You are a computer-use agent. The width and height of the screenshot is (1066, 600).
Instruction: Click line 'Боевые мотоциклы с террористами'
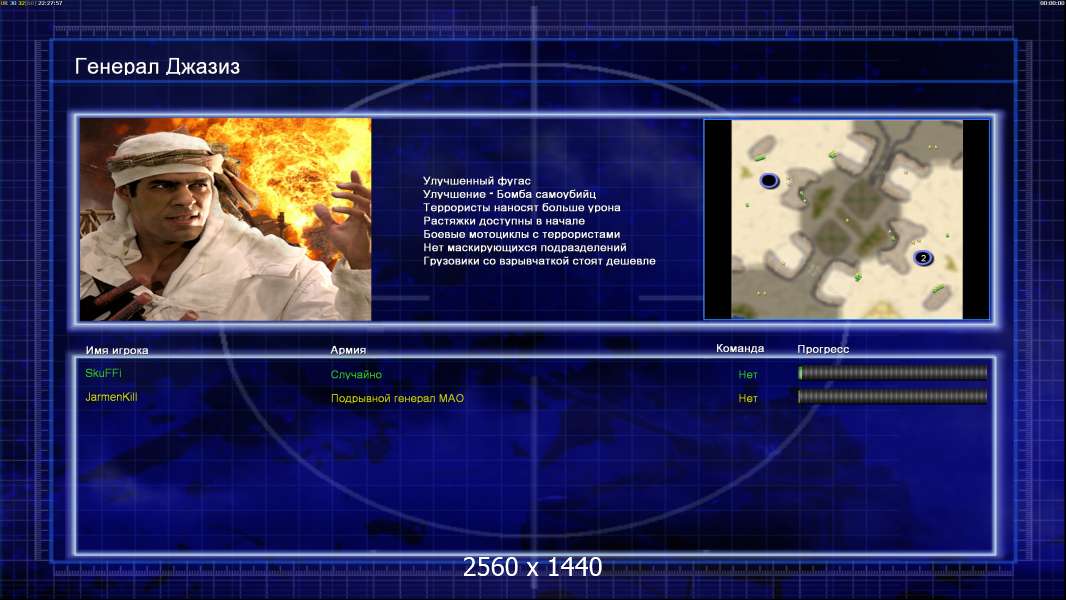[521, 234]
